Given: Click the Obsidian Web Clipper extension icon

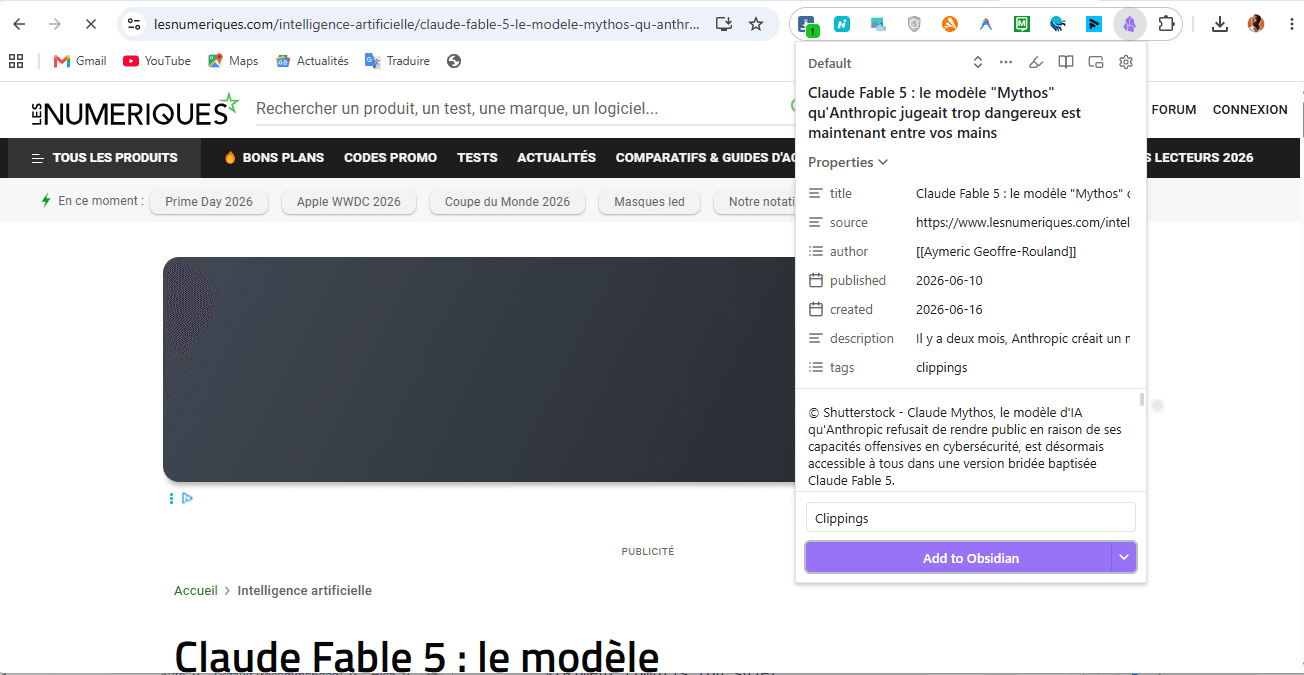Looking at the screenshot, I should pos(1130,24).
